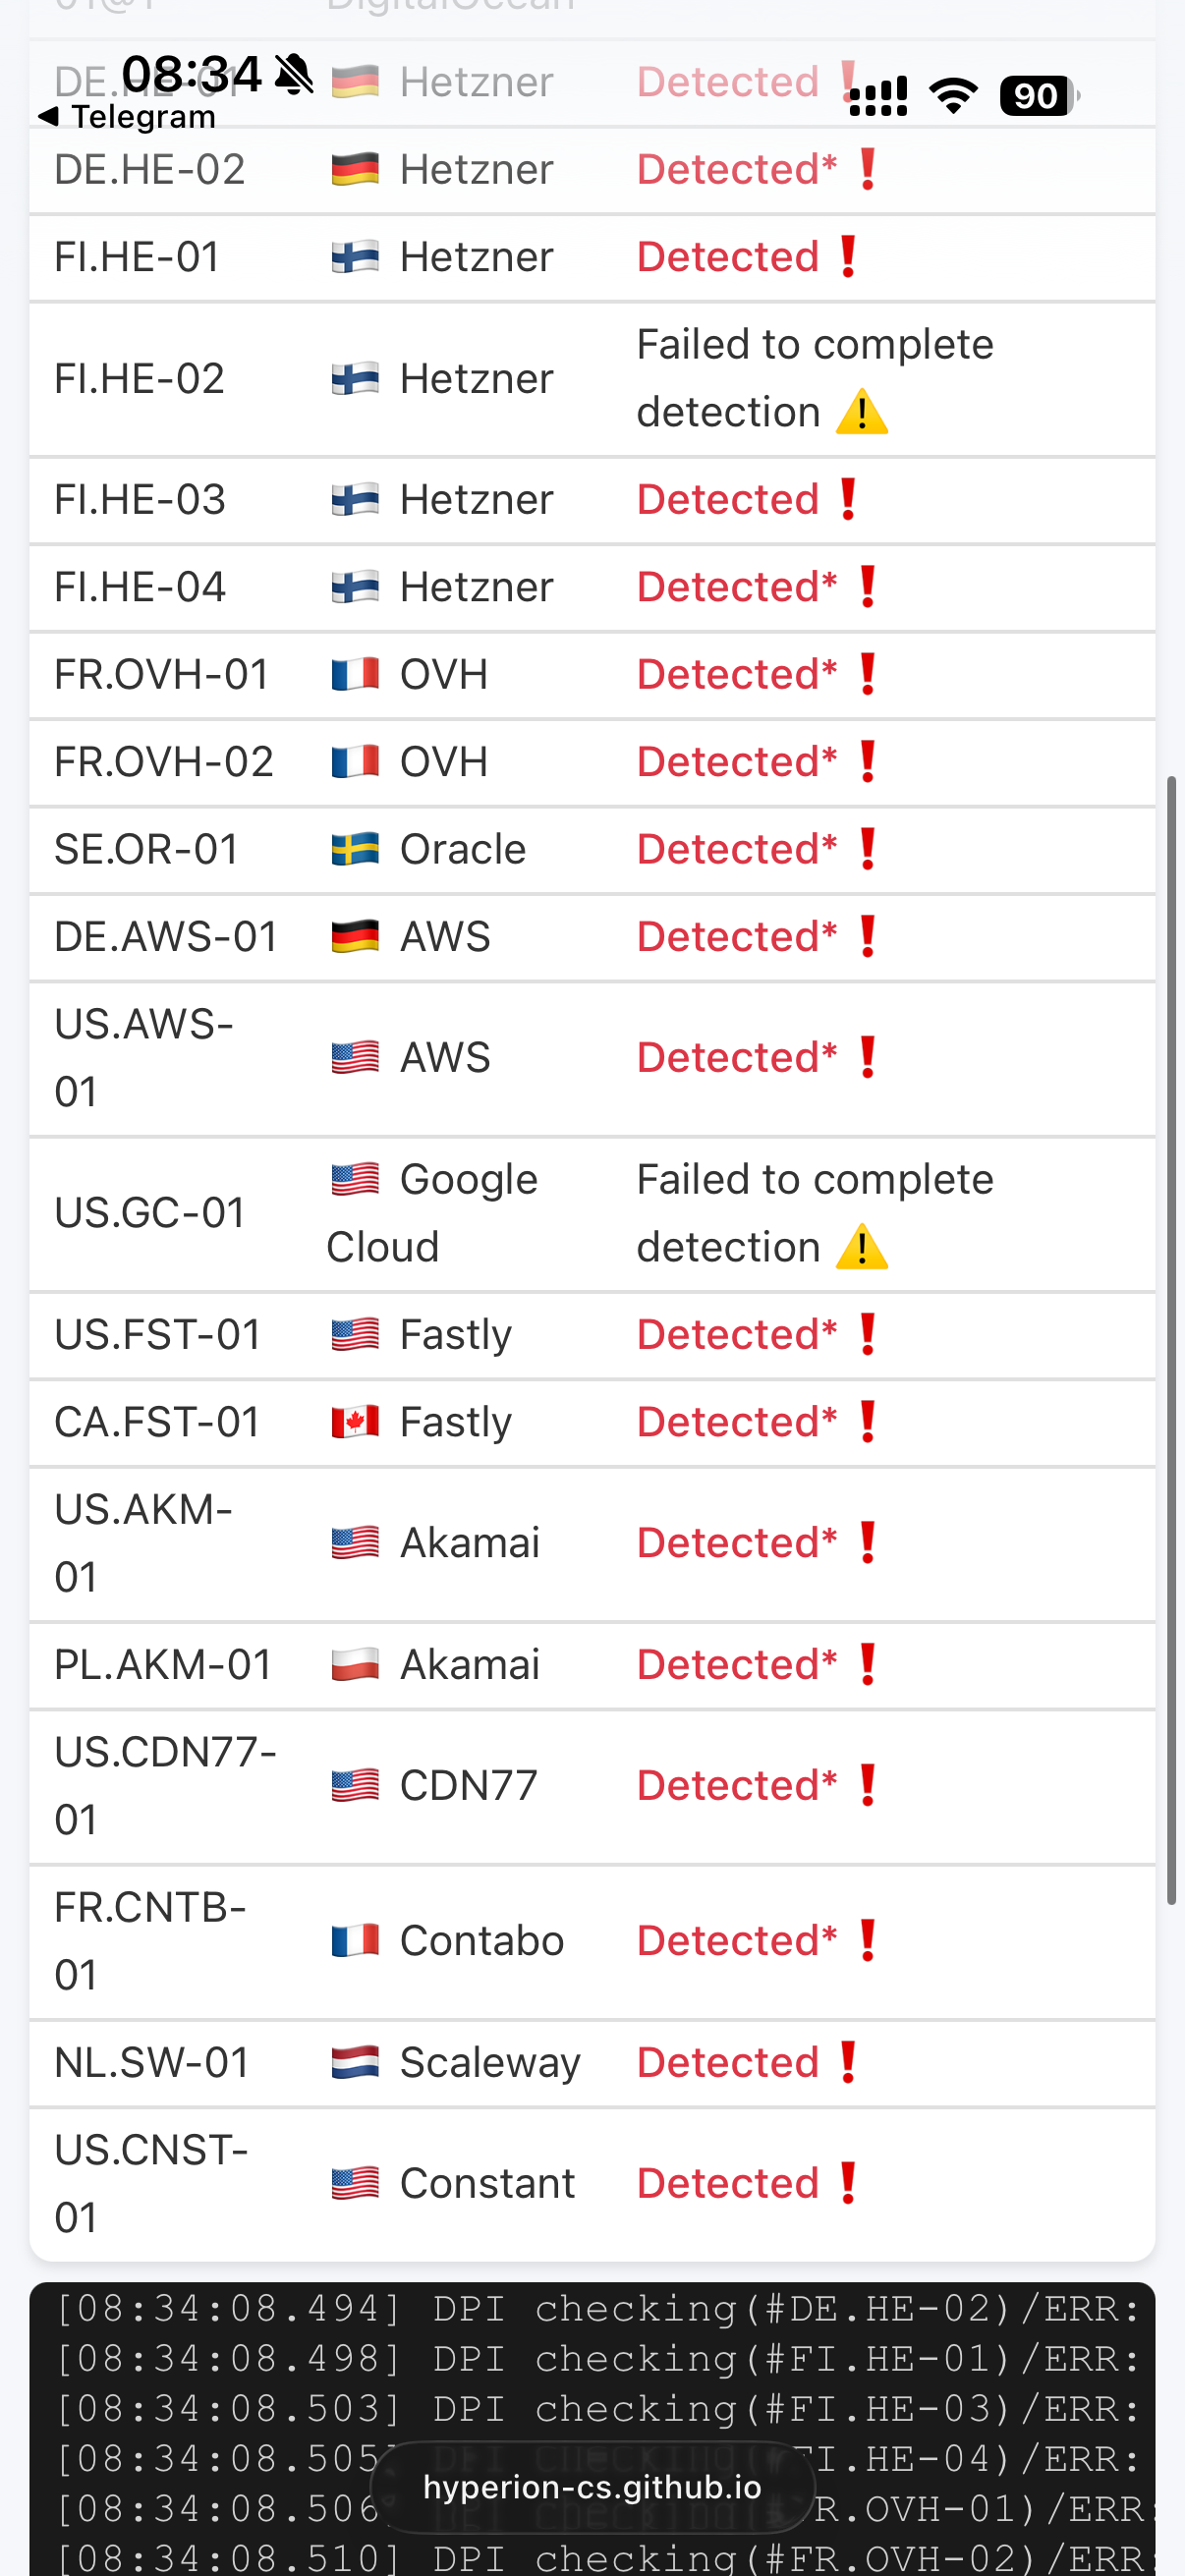Tap the silent mode bell icon

[x=294, y=75]
